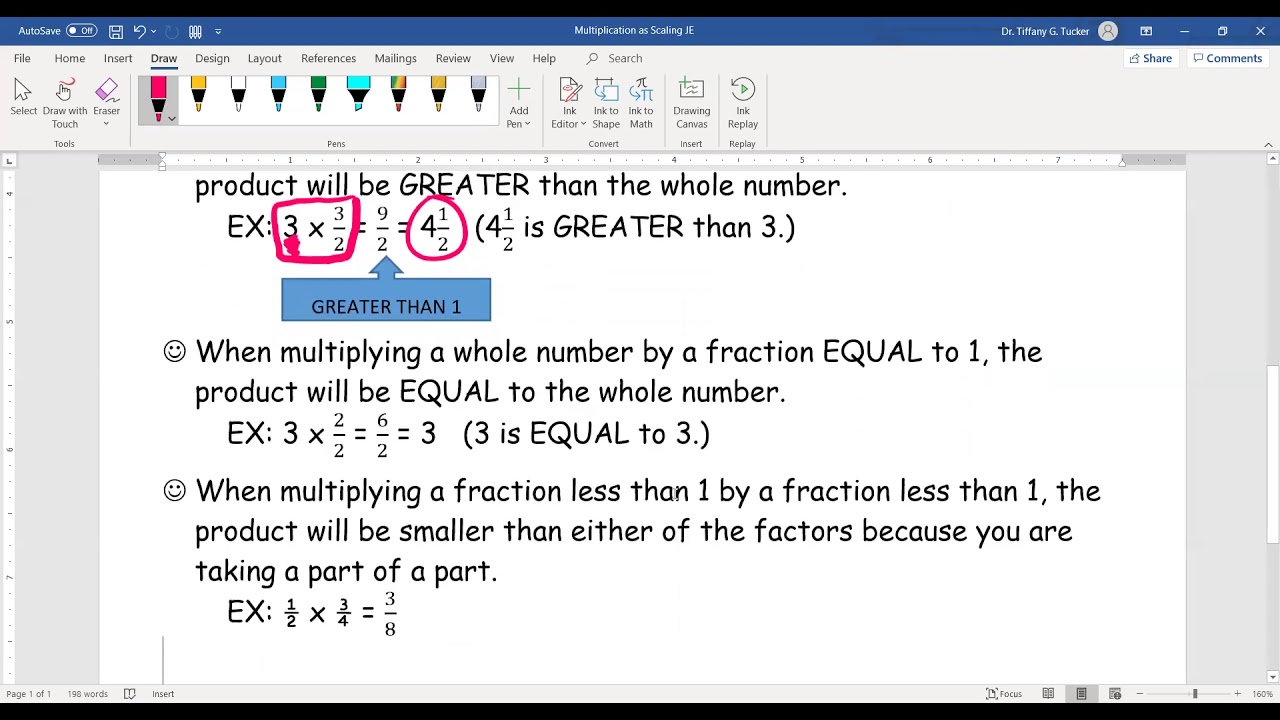Switch to Web Layout view

coord(1115,694)
